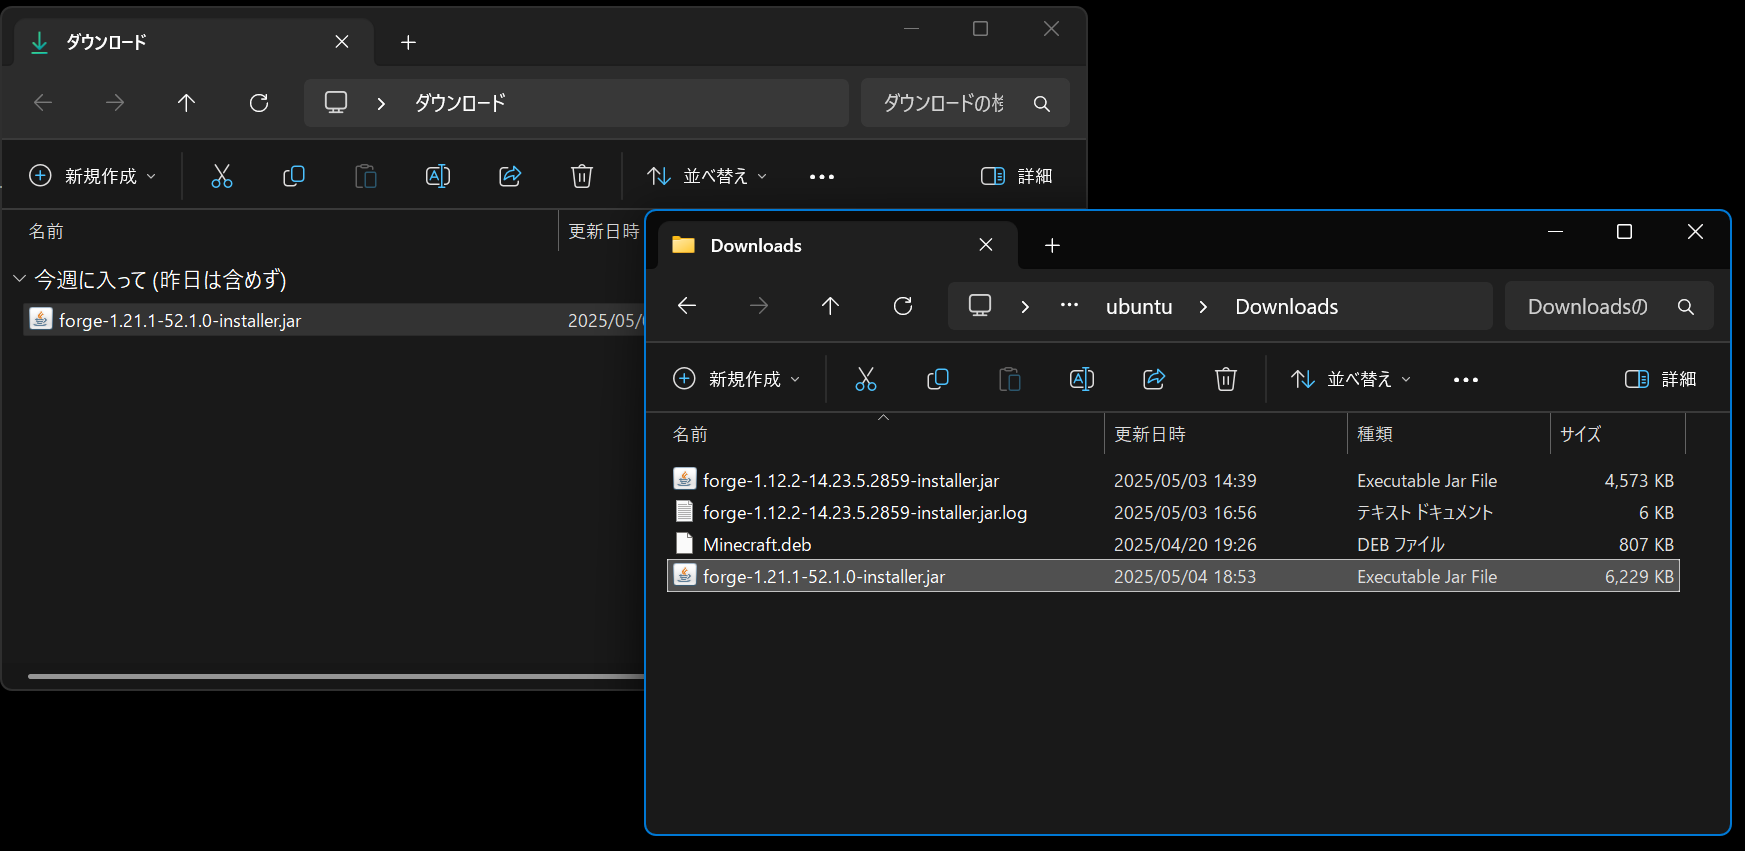Click Share icon in ダウンロード window toolbar

tap(510, 176)
